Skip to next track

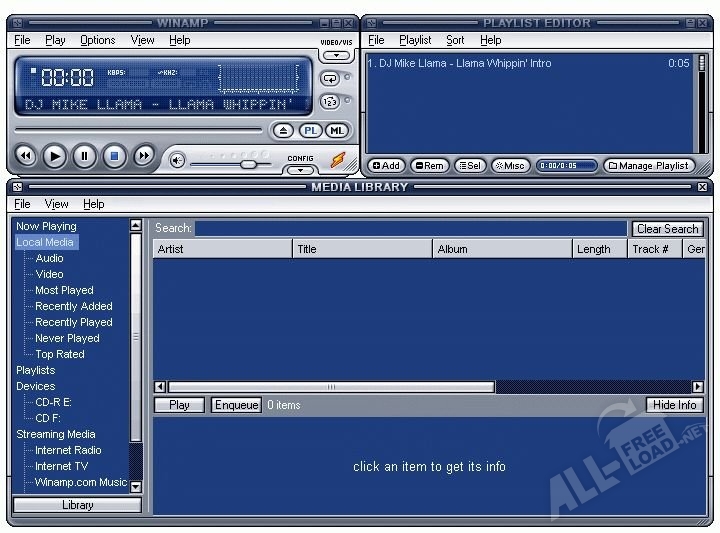tap(144, 156)
